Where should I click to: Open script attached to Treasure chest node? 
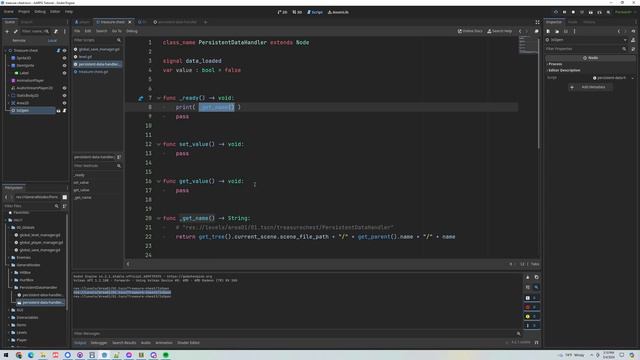tap(58, 51)
